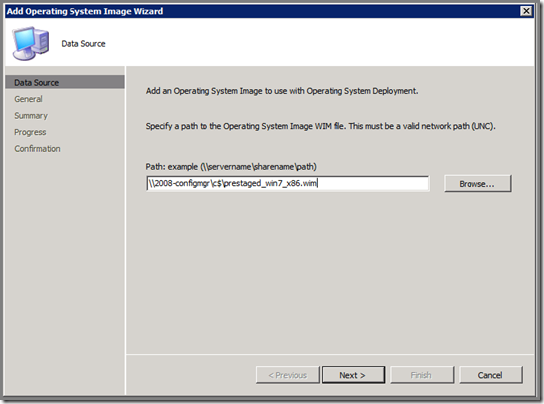This screenshot has width=544, height=404.
Task: Click the 'Data Source' header title text
Action: click(83, 44)
